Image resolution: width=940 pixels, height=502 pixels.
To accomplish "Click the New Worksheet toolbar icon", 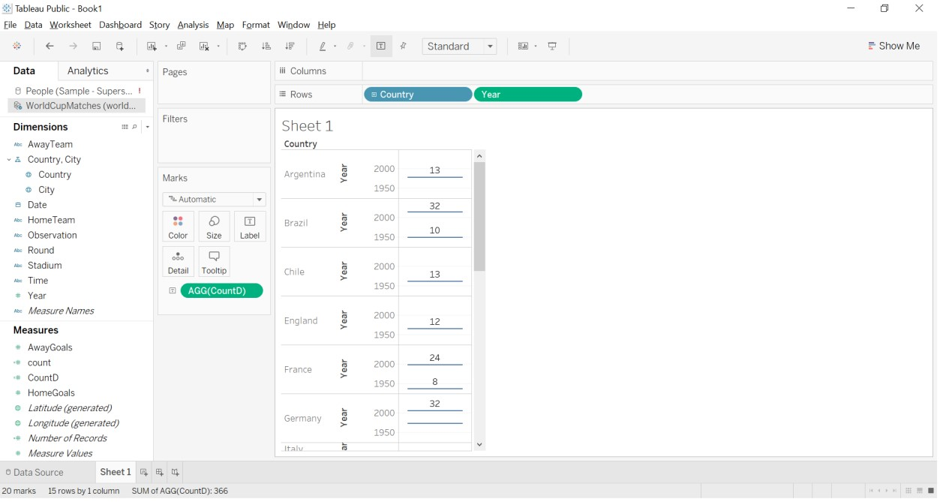I will [x=152, y=46].
